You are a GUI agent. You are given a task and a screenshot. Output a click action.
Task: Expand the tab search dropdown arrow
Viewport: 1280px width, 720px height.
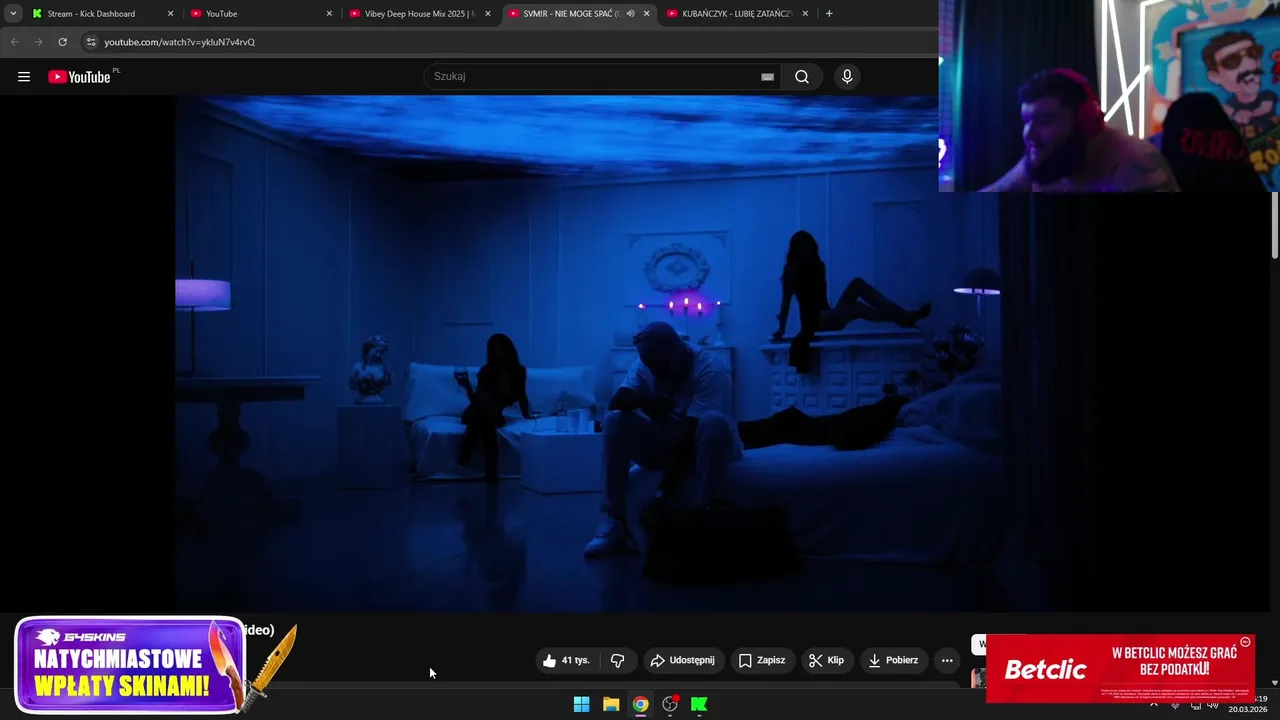coord(13,14)
